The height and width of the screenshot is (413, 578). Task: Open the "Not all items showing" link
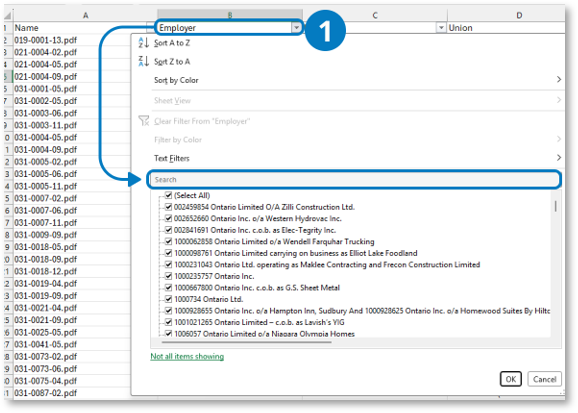[x=187, y=357]
